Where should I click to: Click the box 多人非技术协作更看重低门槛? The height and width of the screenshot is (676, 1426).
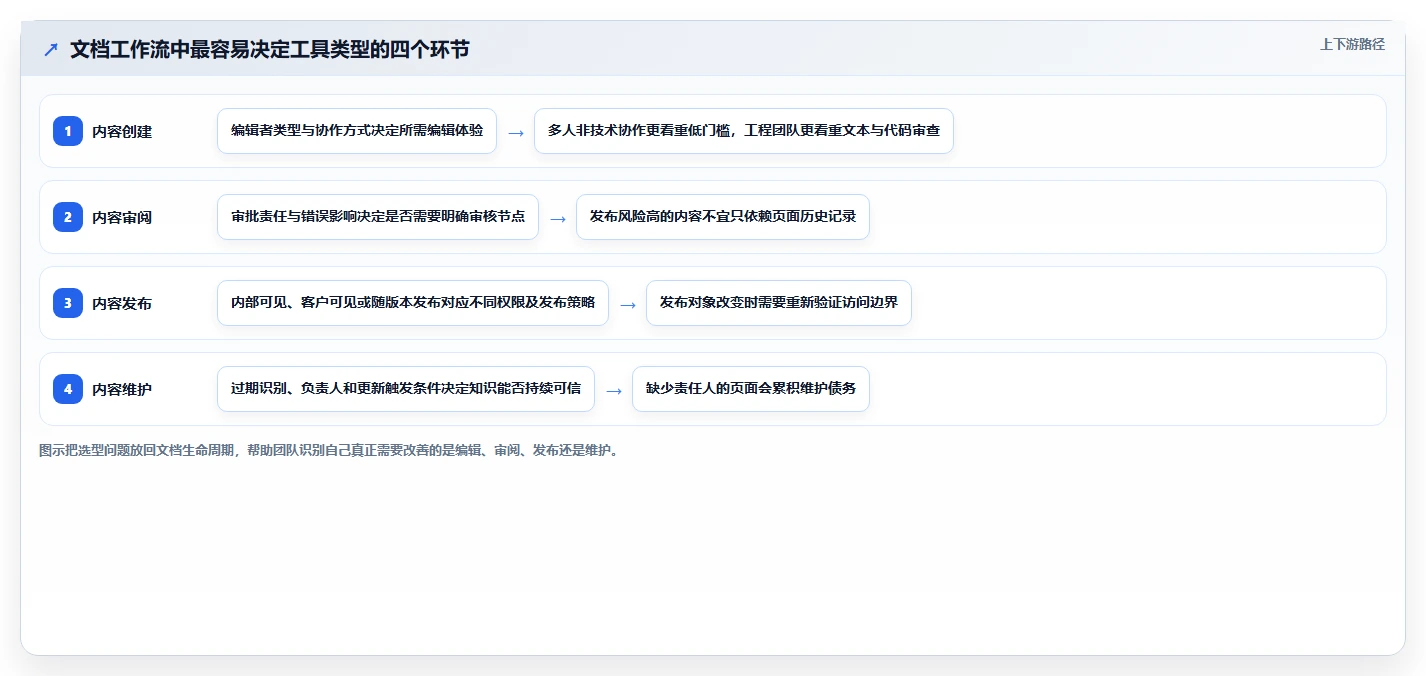pyautogui.click(x=744, y=131)
